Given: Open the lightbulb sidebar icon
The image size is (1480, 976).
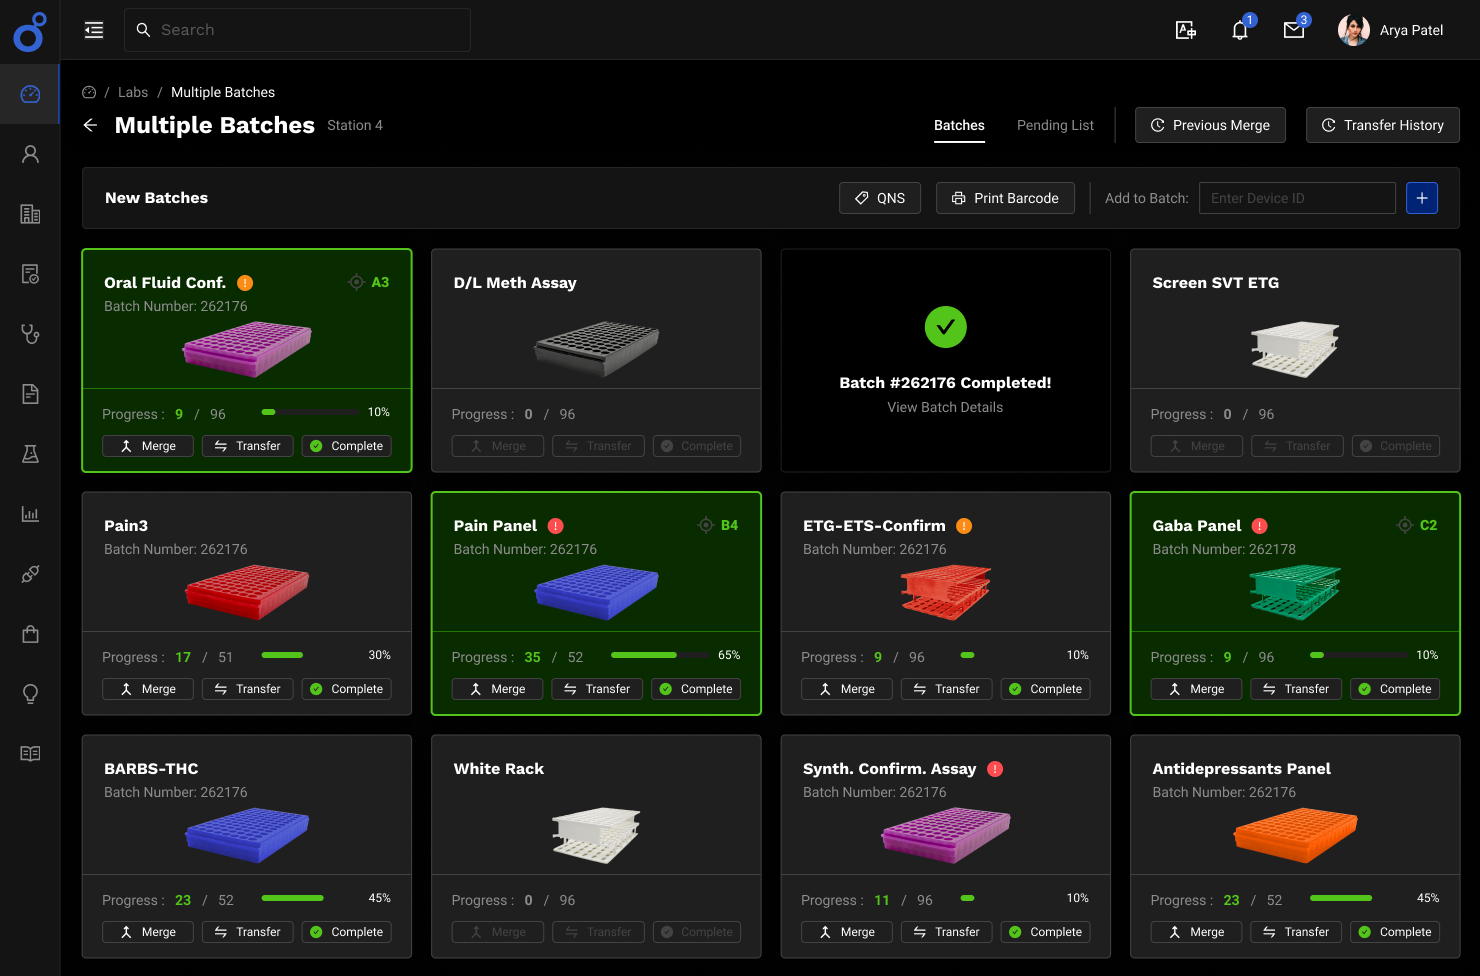Looking at the screenshot, I should 30,694.
